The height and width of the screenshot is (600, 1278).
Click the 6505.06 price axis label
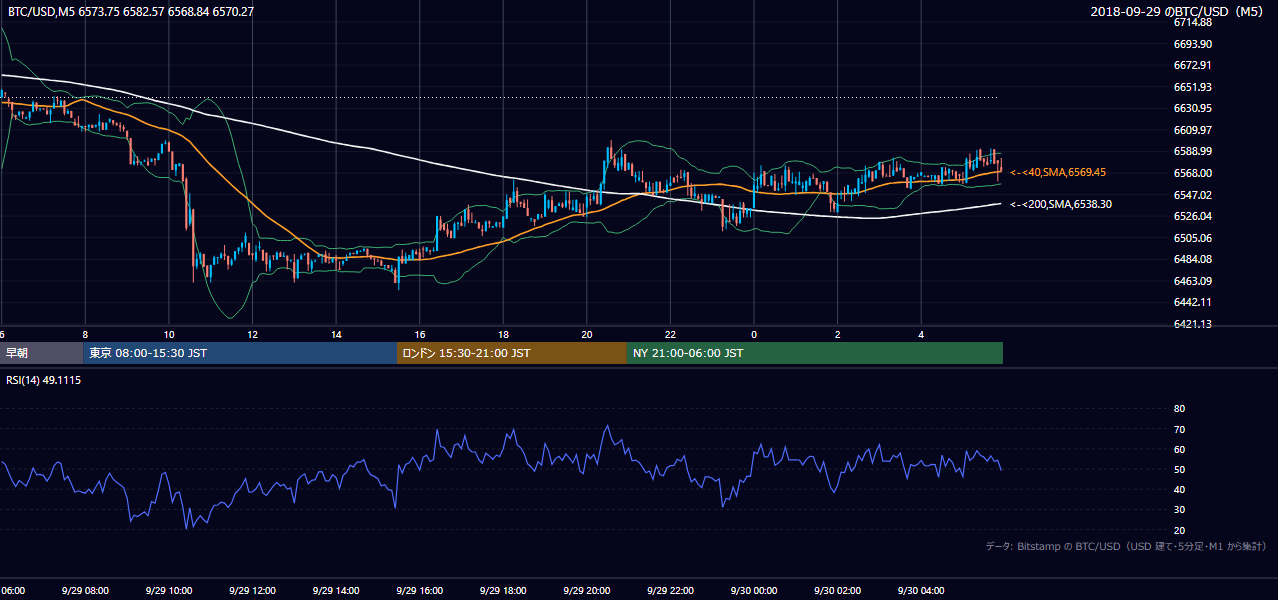(1193, 238)
